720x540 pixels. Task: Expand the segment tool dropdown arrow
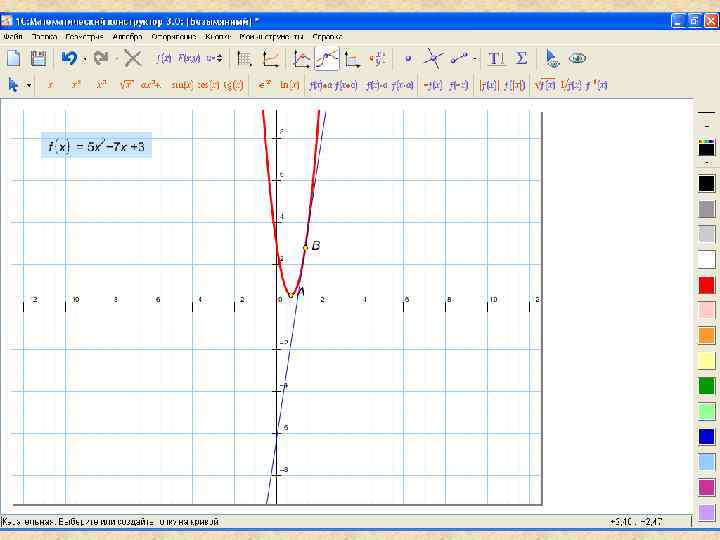pos(474,59)
